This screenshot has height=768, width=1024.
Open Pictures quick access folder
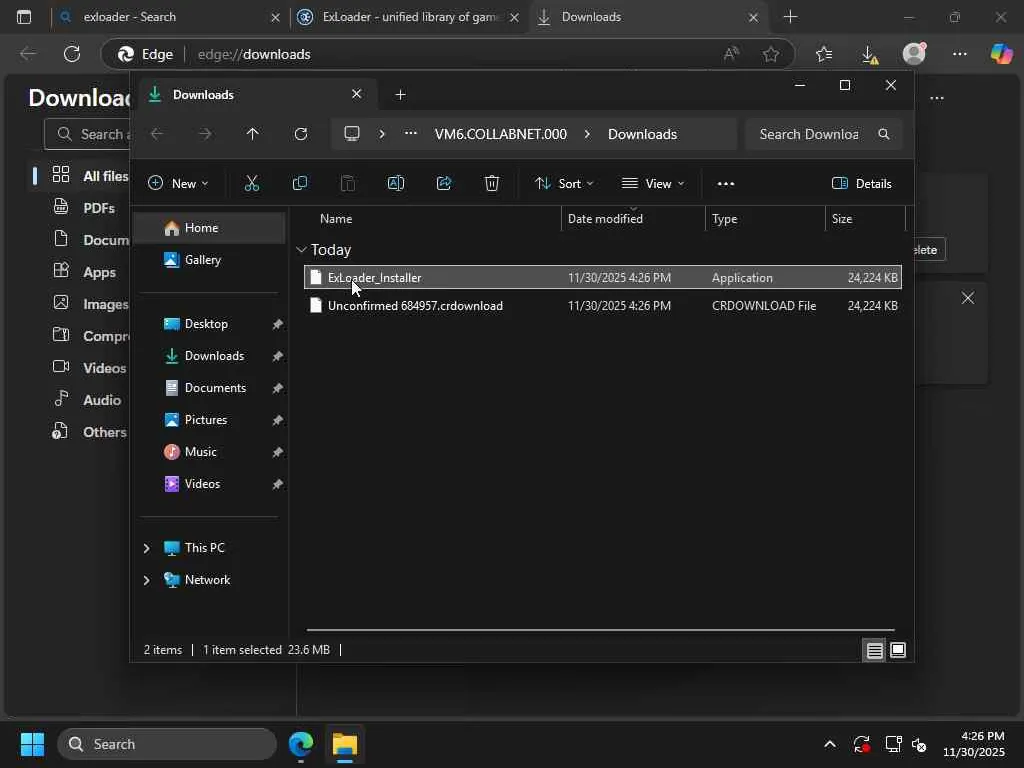tap(210, 420)
